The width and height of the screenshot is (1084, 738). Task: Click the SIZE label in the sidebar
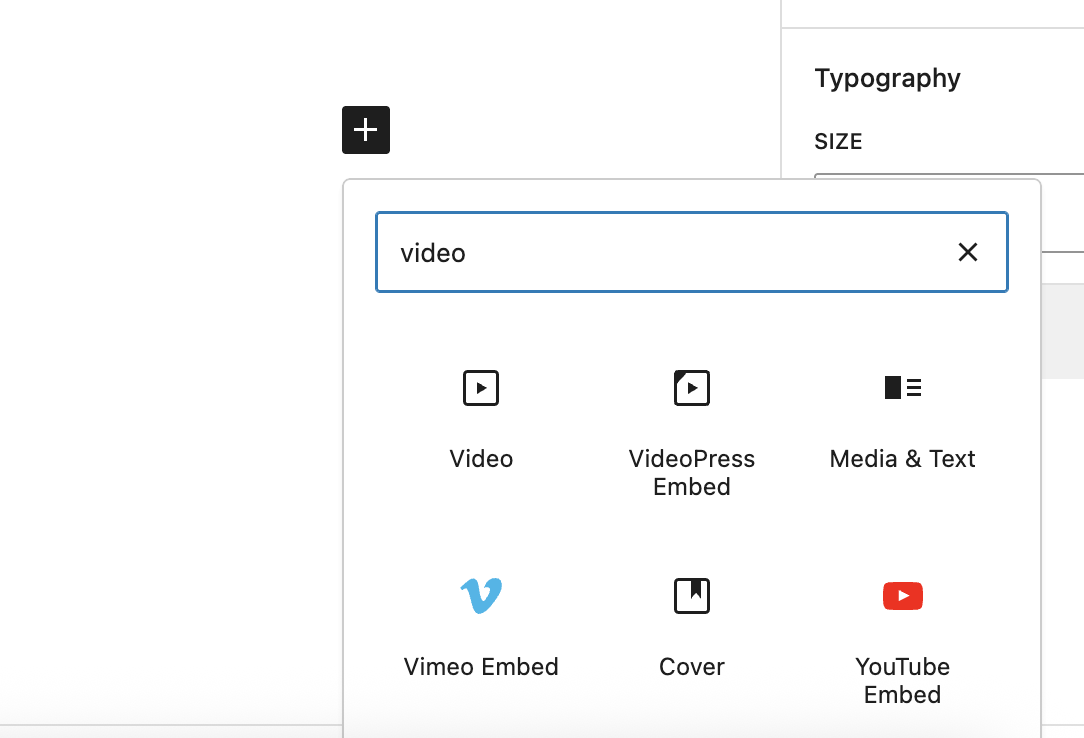click(838, 141)
